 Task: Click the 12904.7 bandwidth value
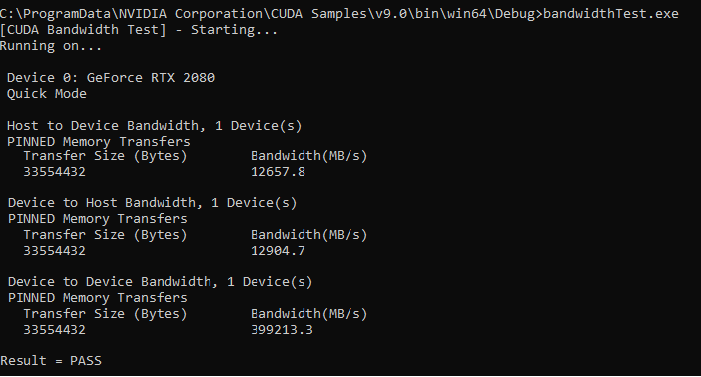(278, 251)
